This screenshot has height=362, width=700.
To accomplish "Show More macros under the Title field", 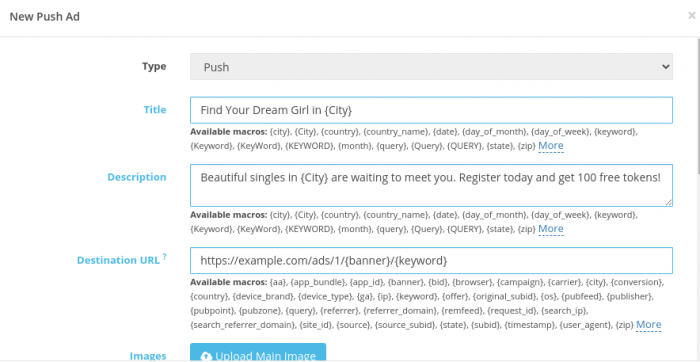I will click(x=550, y=146).
